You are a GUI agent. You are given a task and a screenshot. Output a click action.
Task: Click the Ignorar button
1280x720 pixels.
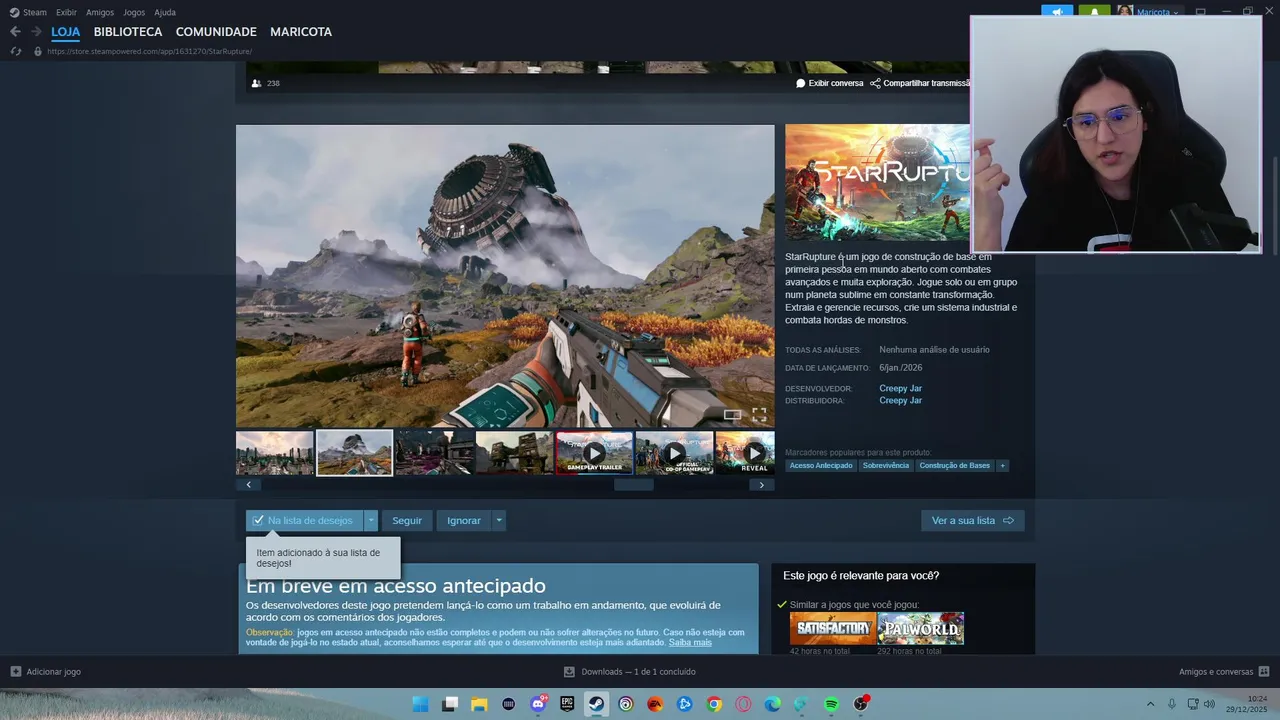click(x=464, y=520)
